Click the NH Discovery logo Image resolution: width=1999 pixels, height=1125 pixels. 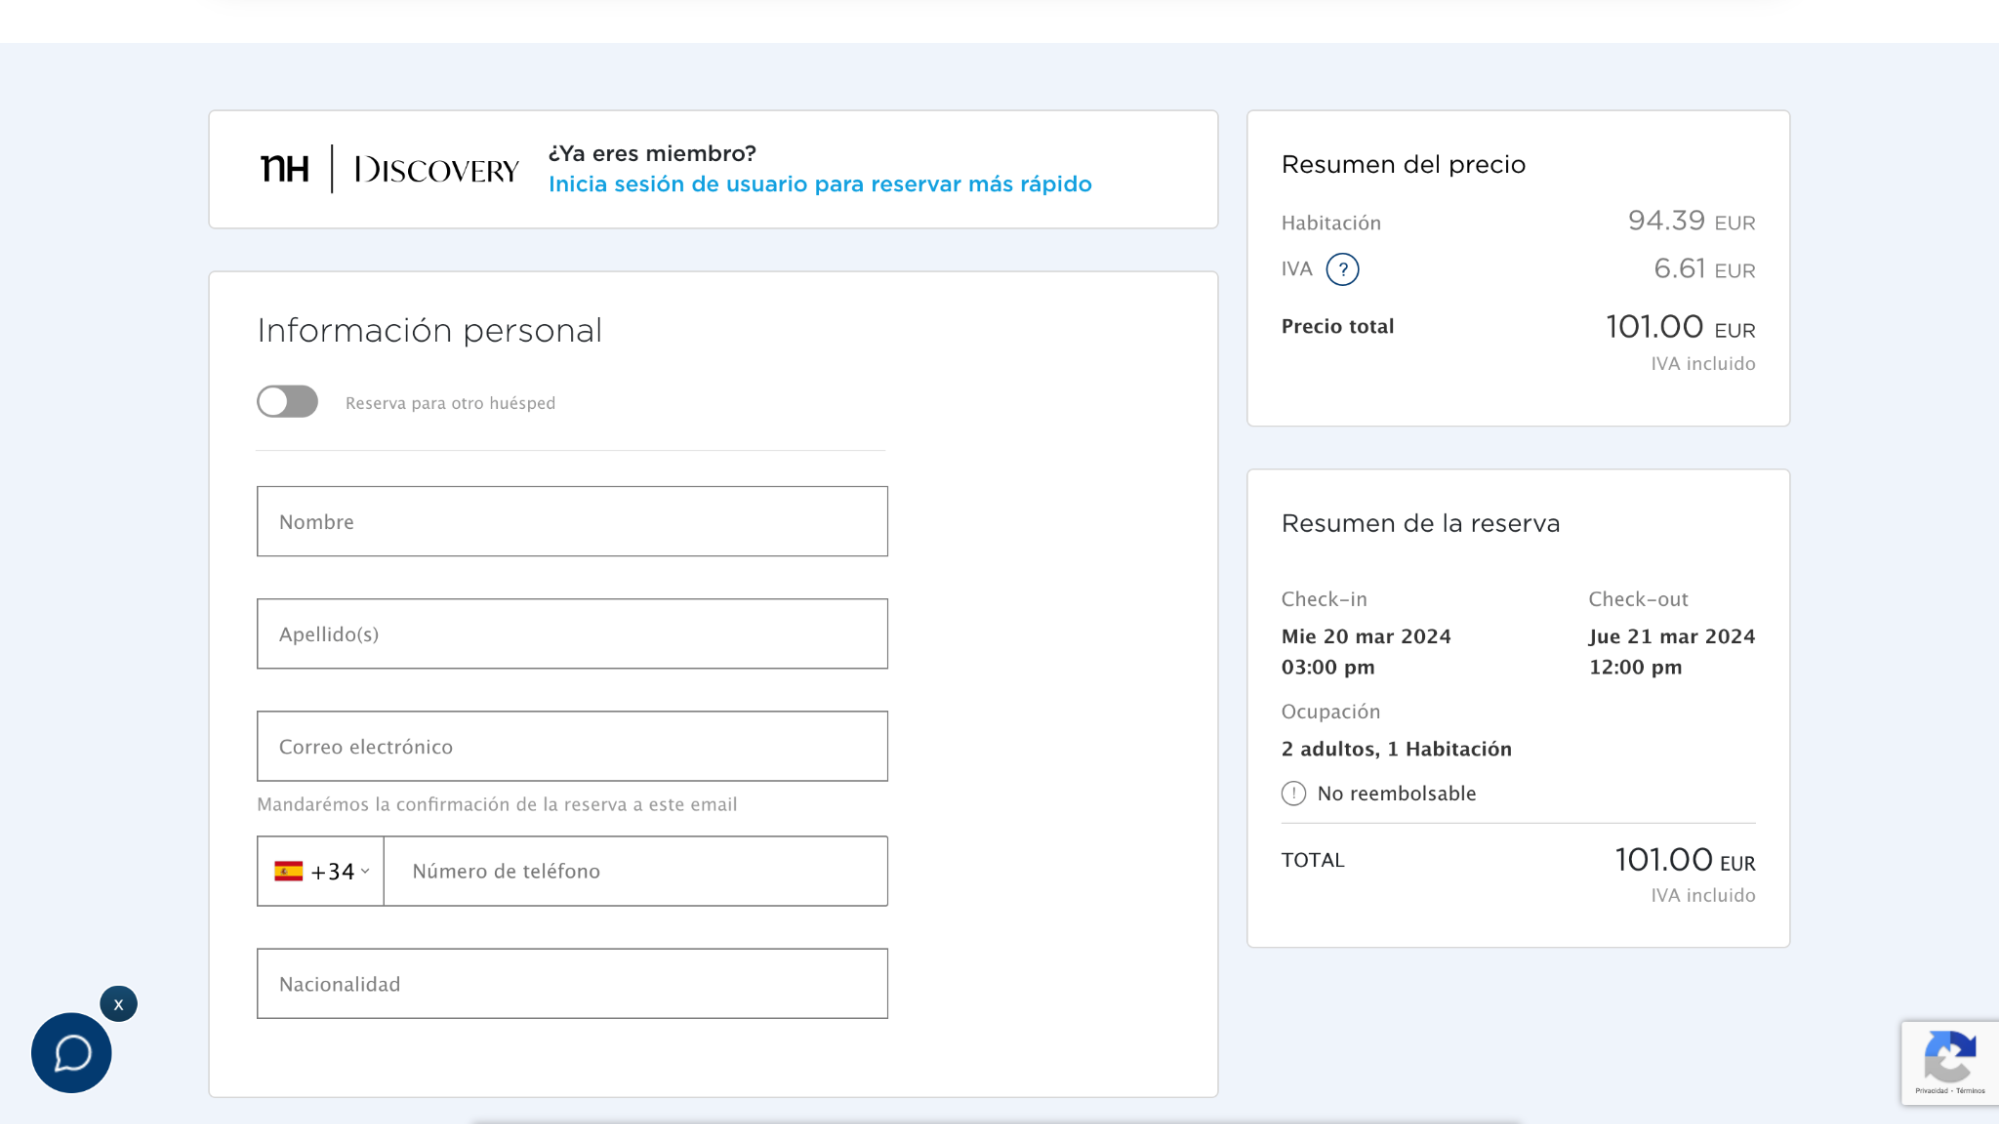pos(389,169)
